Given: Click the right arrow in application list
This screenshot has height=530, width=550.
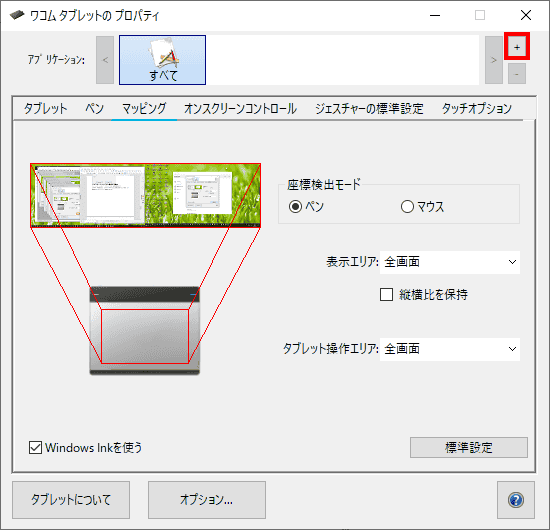Looking at the screenshot, I should tap(494, 60).
